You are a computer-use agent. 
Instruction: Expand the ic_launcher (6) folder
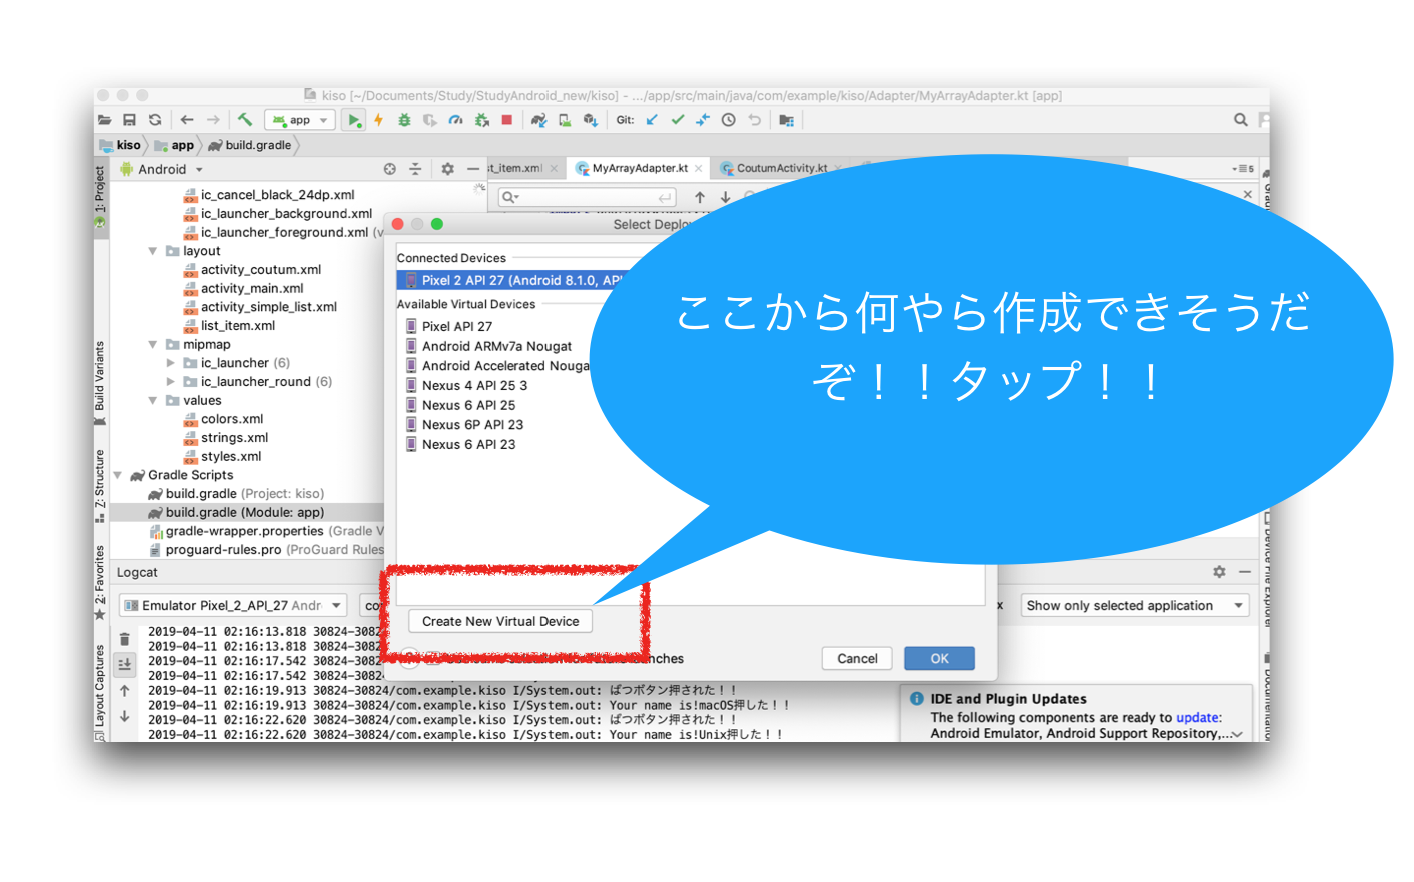pos(170,363)
